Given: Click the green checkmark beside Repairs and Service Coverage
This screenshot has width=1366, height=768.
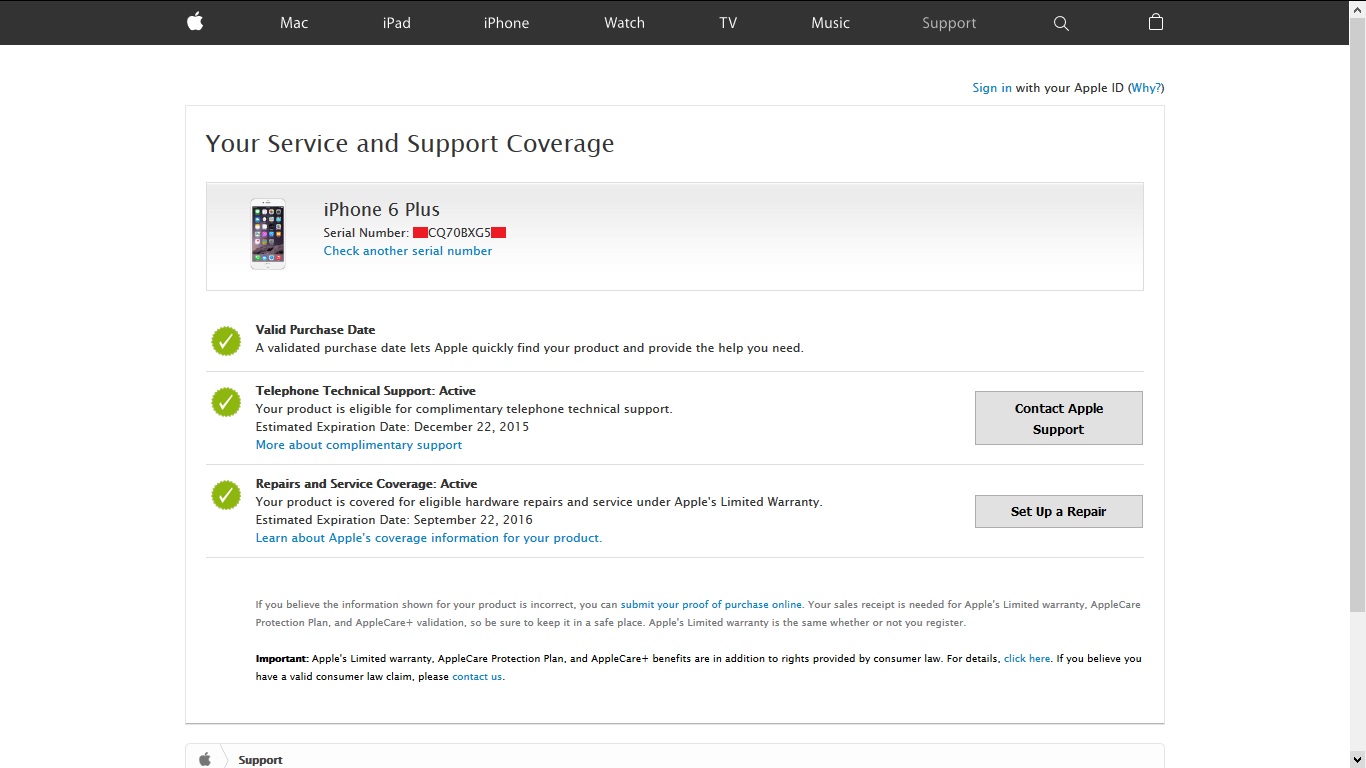Looking at the screenshot, I should point(226,495).
